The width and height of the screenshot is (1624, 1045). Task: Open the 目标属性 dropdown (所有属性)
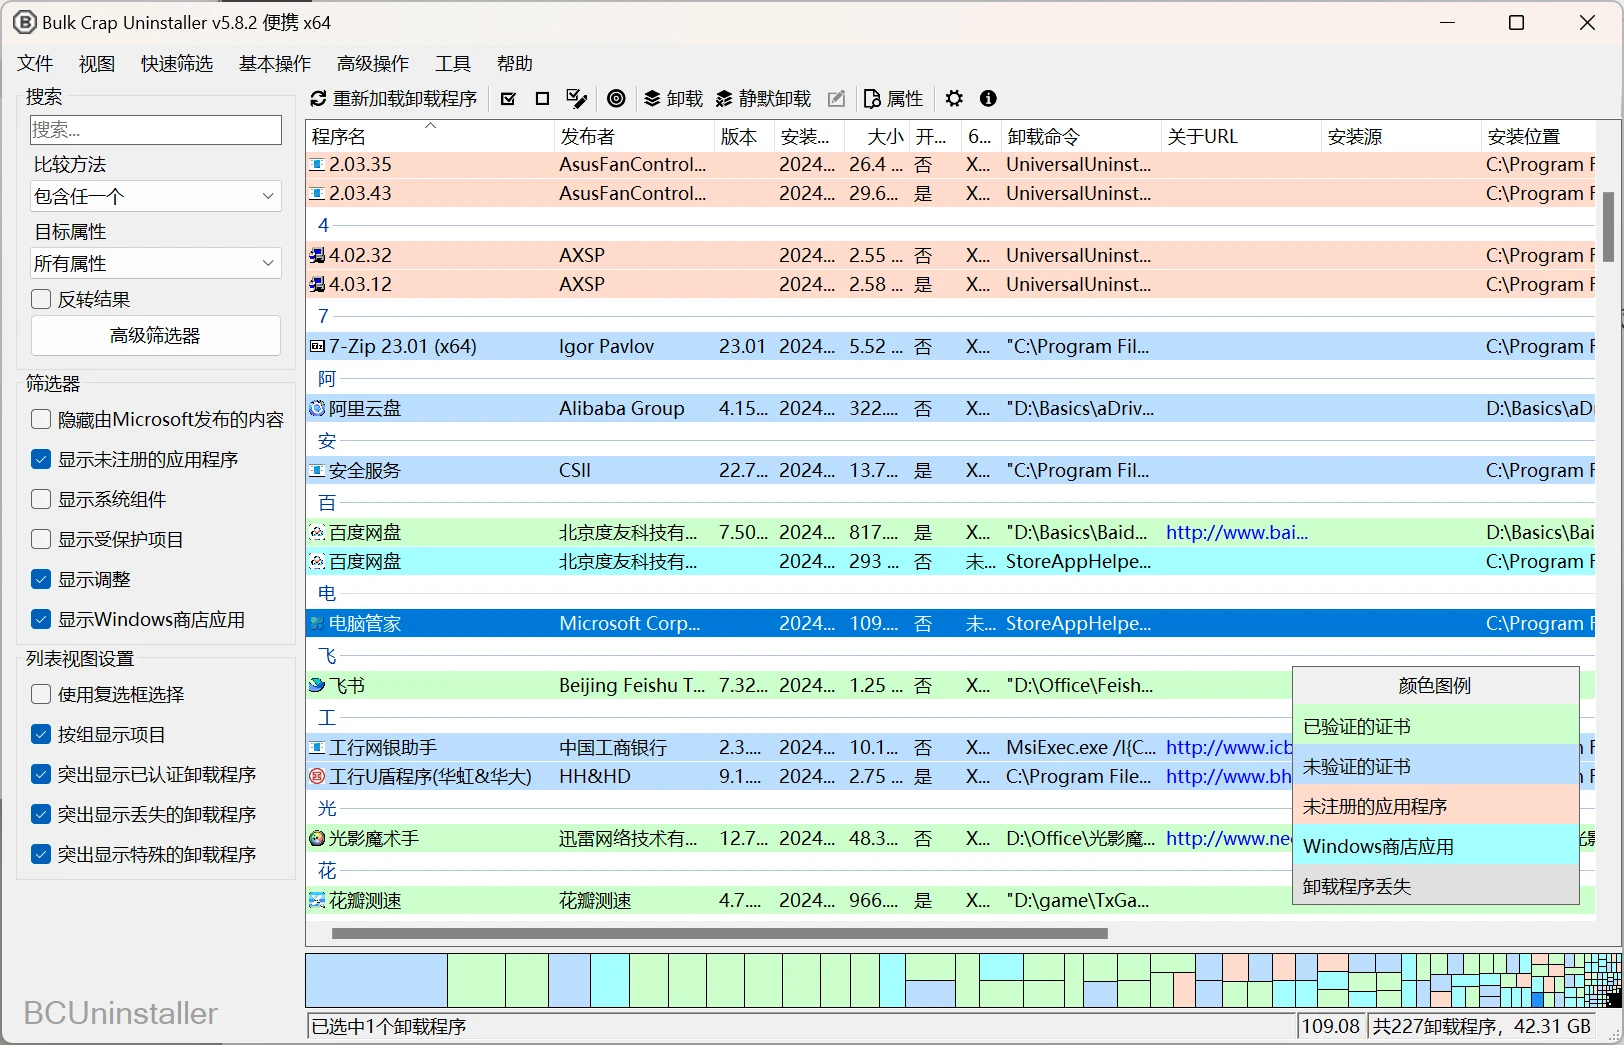(156, 263)
